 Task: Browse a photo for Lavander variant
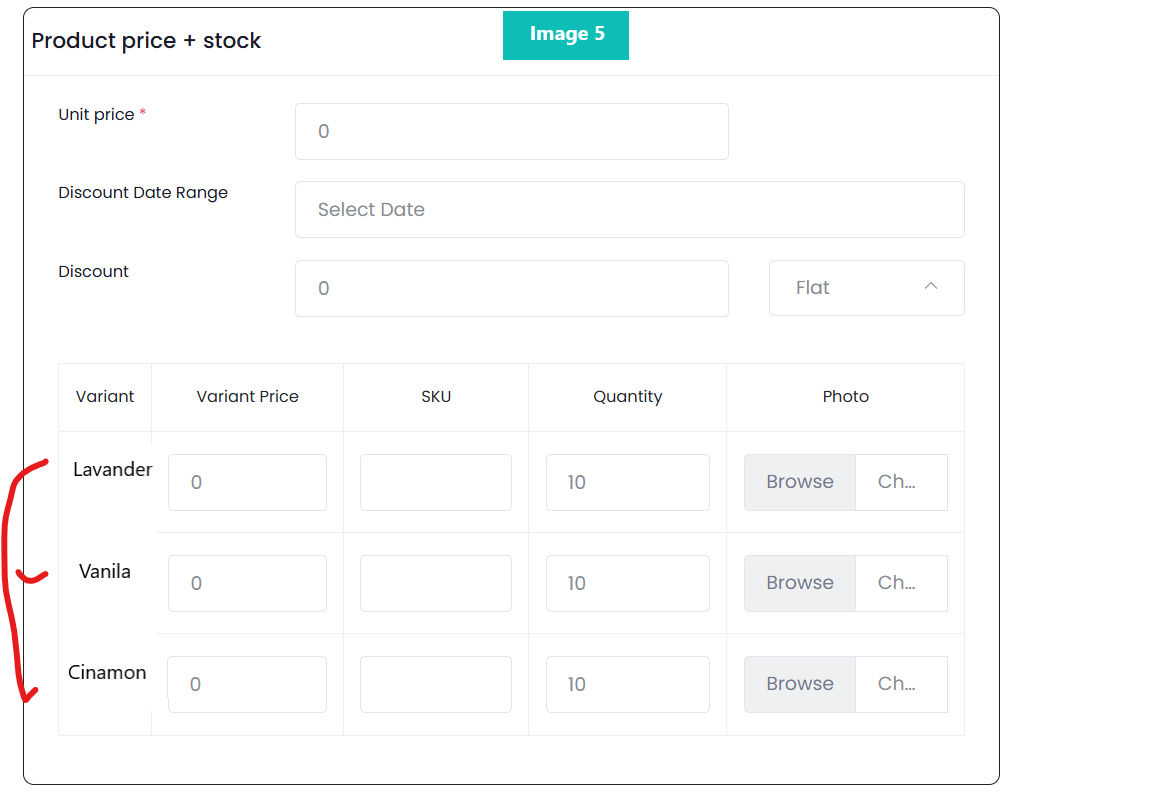pyautogui.click(x=800, y=483)
